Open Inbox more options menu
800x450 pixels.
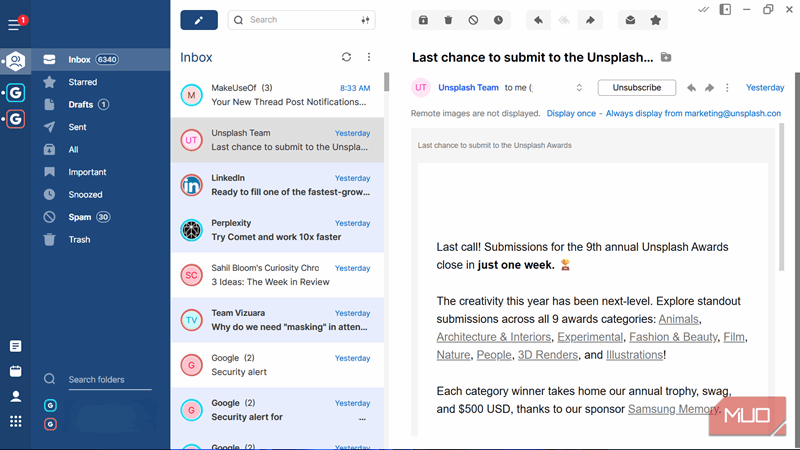(369, 57)
